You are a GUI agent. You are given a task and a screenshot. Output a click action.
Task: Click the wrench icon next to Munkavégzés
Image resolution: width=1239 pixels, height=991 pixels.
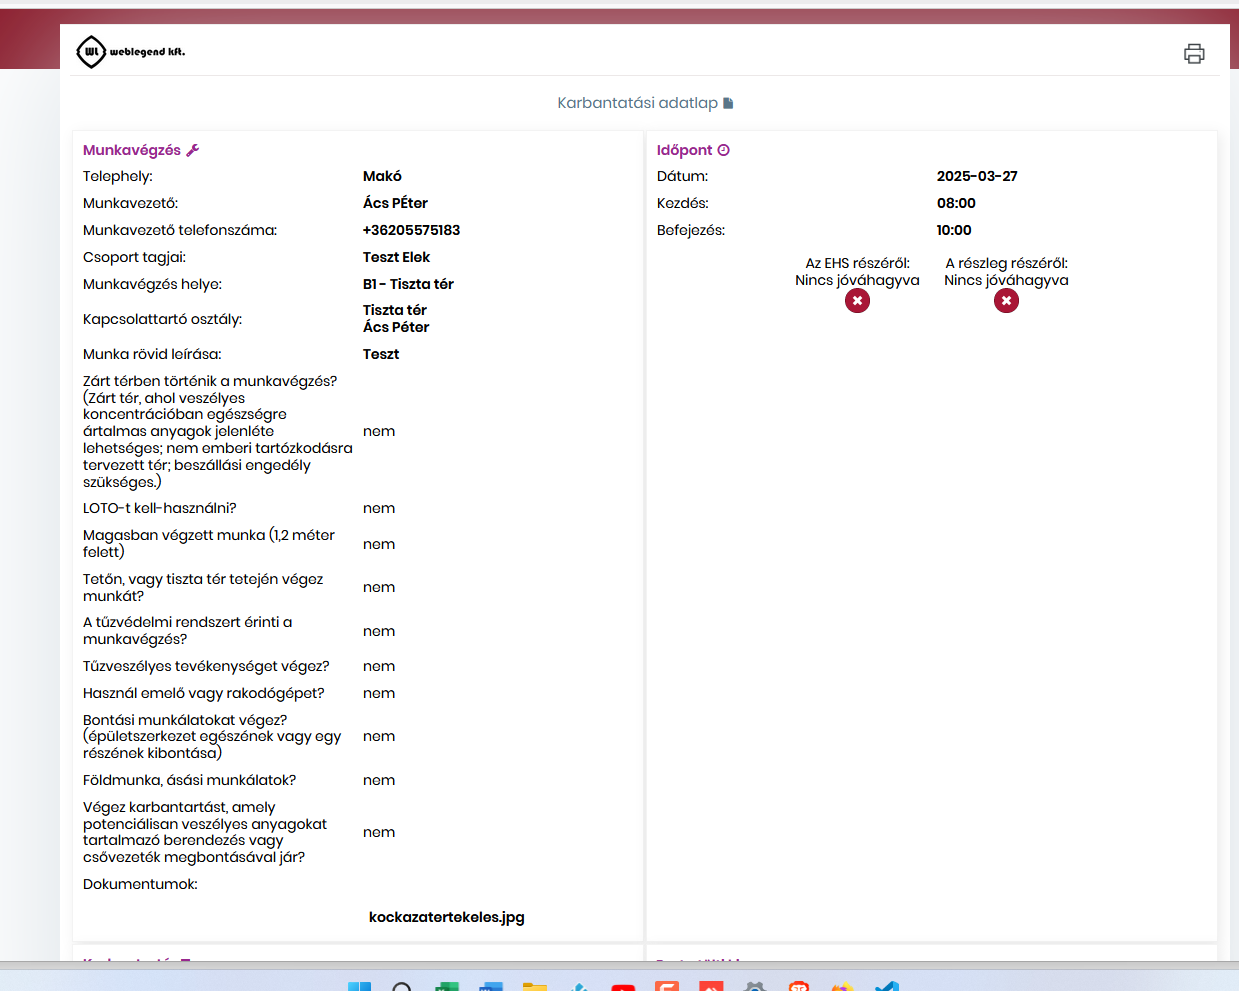coord(193,150)
